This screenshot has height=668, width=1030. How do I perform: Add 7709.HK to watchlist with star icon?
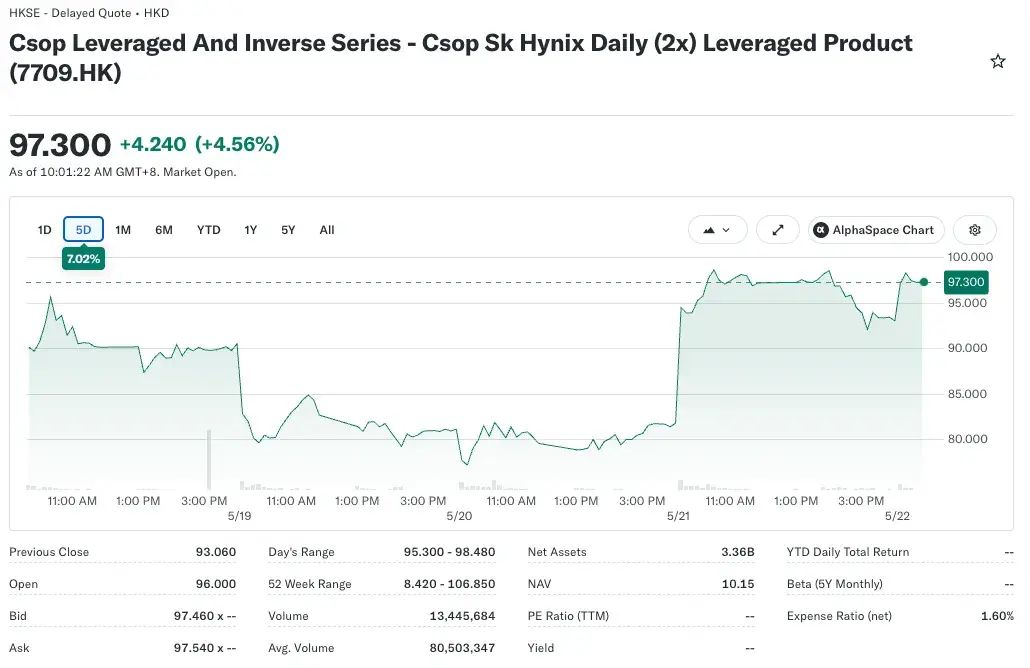(x=997, y=62)
